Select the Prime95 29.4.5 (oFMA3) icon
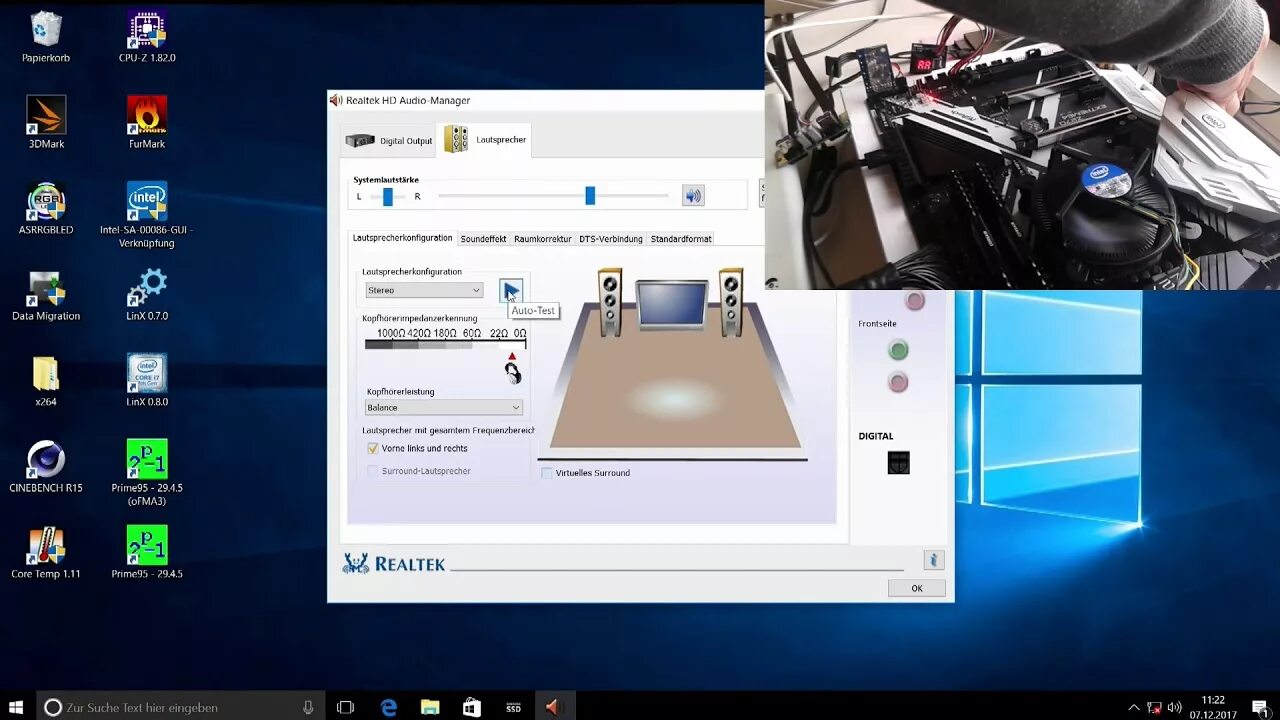This screenshot has height=720, width=1280. [x=147, y=459]
